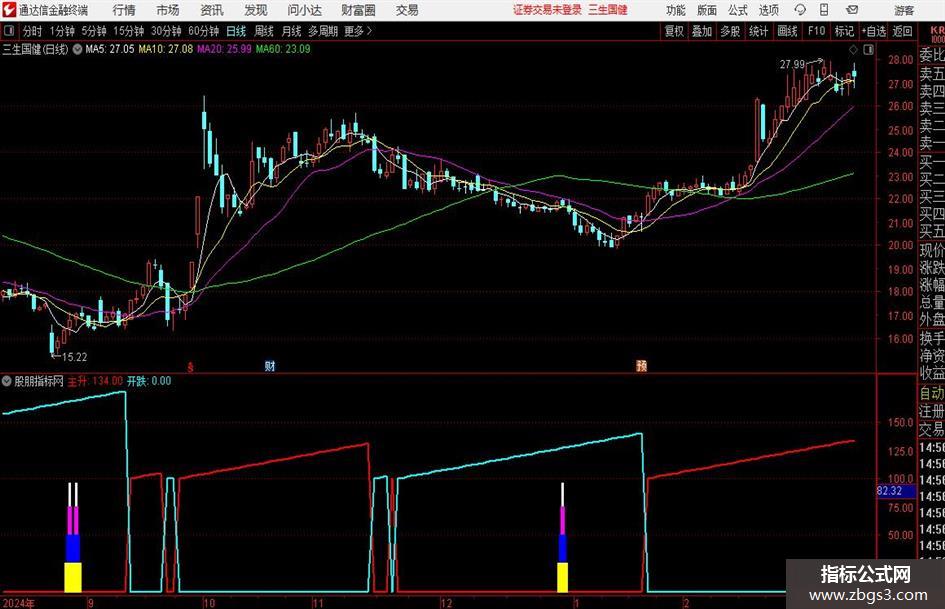This screenshot has width=945, height=609.
Task: Click the 通达信 red logo icon
Action: 9,10
